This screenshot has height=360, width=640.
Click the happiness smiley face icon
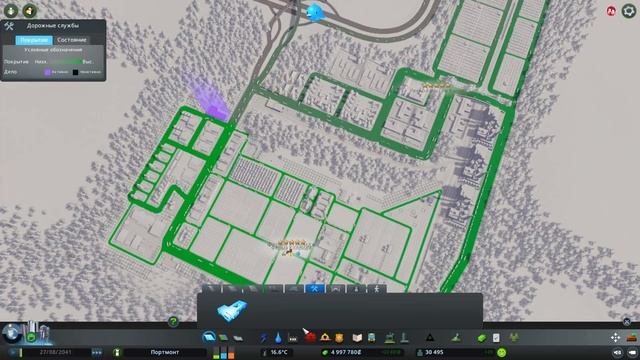[x=502, y=352]
